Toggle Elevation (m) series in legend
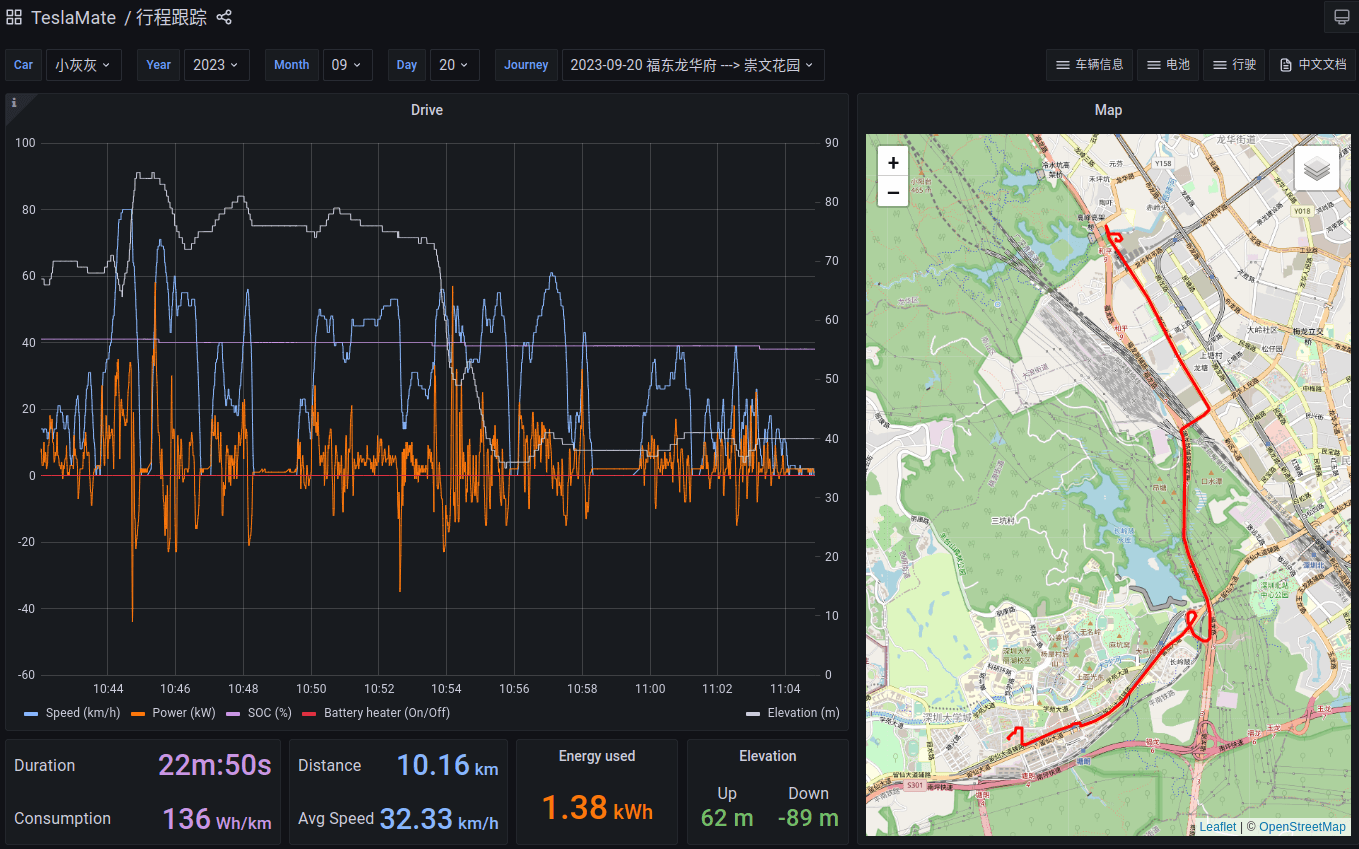The width and height of the screenshot is (1359, 849). click(802, 713)
